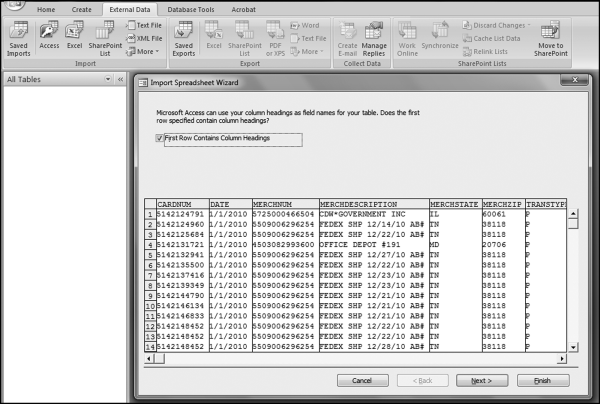Image resolution: width=600 pixels, height=404 pixels.
Task: Select row 4 header in preview
Action: tap(150, 245)
